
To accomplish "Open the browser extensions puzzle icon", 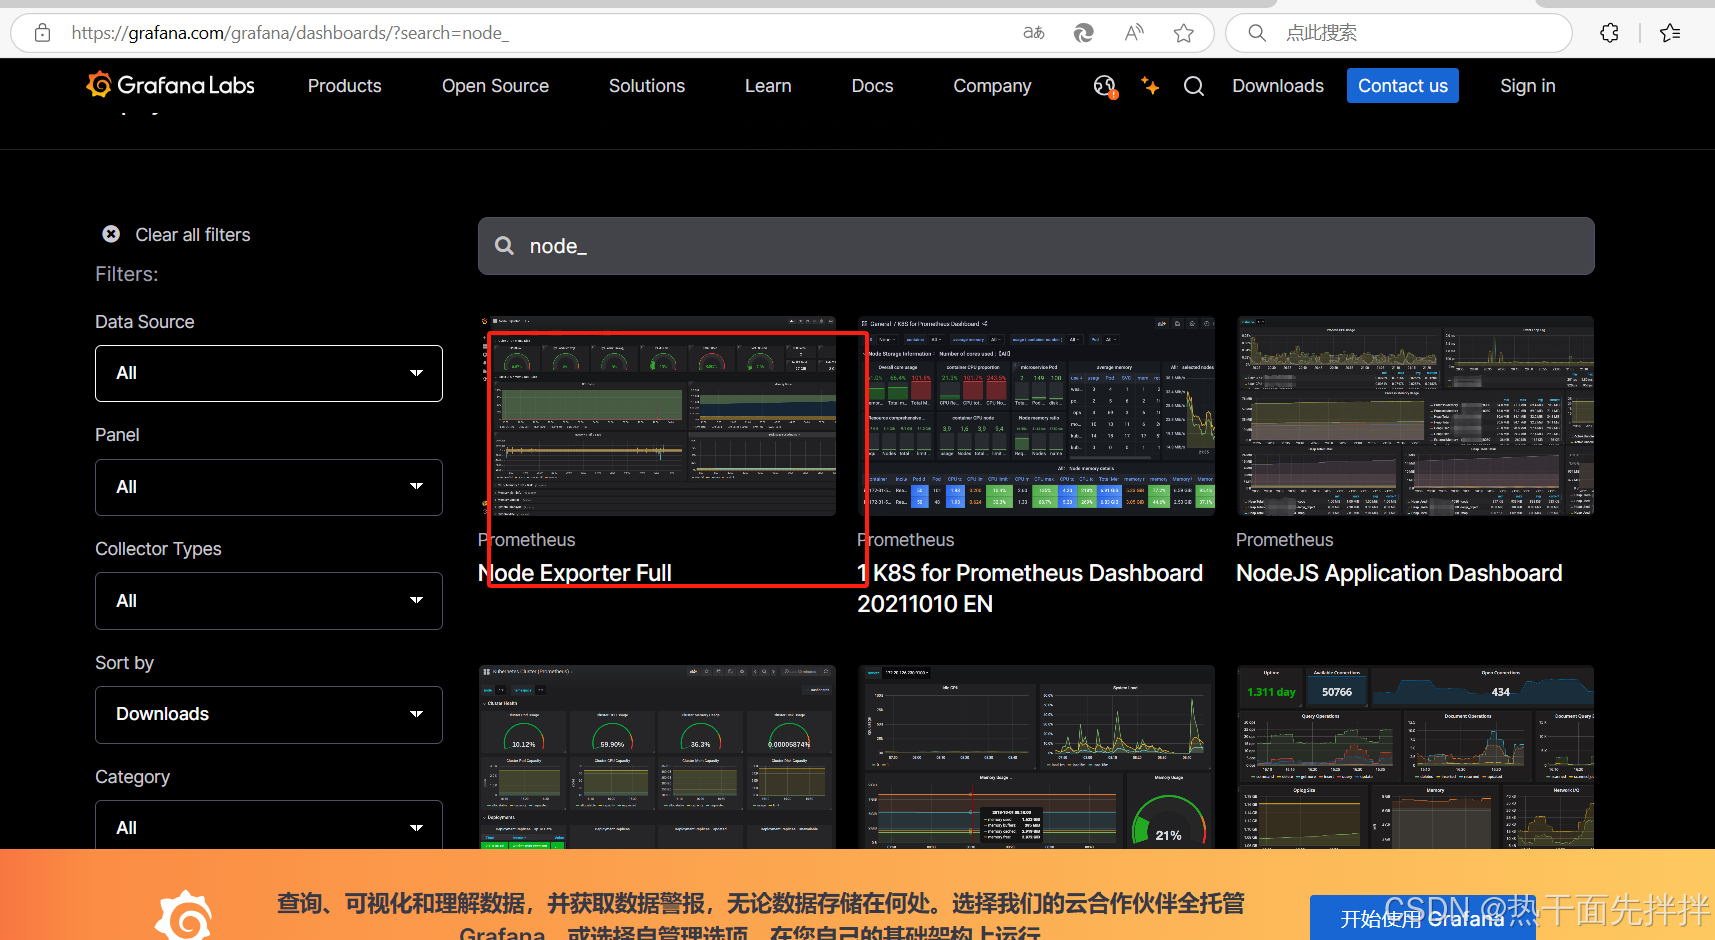I will [1609, 33].
